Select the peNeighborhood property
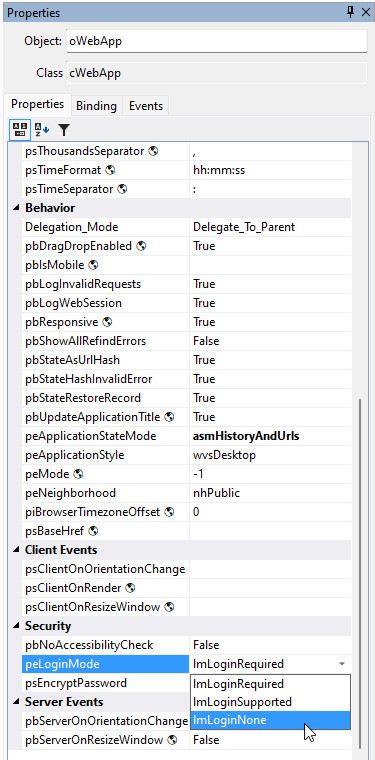Viewport: 375px width, 760px height. click(70, 493)
